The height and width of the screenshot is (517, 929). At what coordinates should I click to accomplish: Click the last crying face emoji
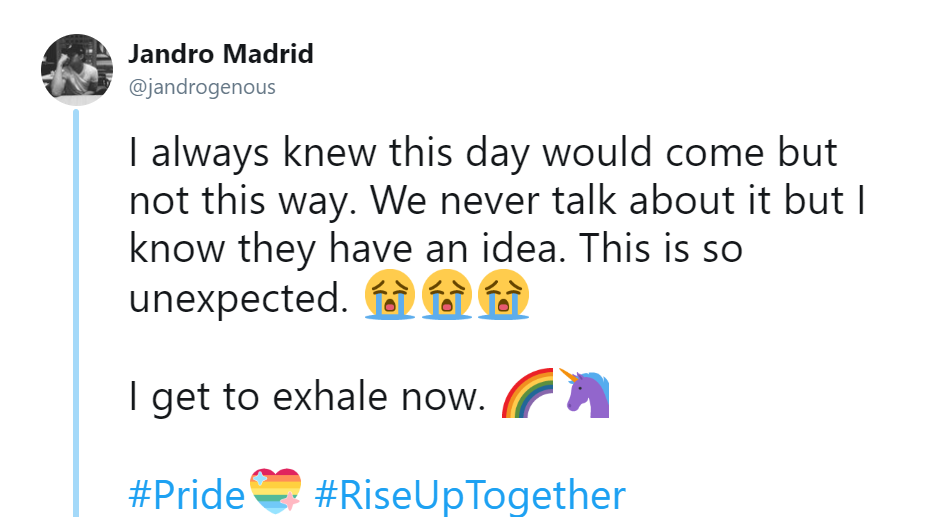(503, 294)
